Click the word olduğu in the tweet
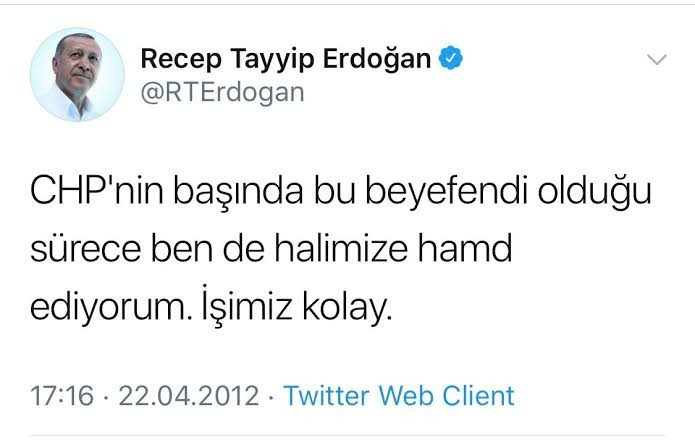Screen dimensions: 695x441 (595, 192)
